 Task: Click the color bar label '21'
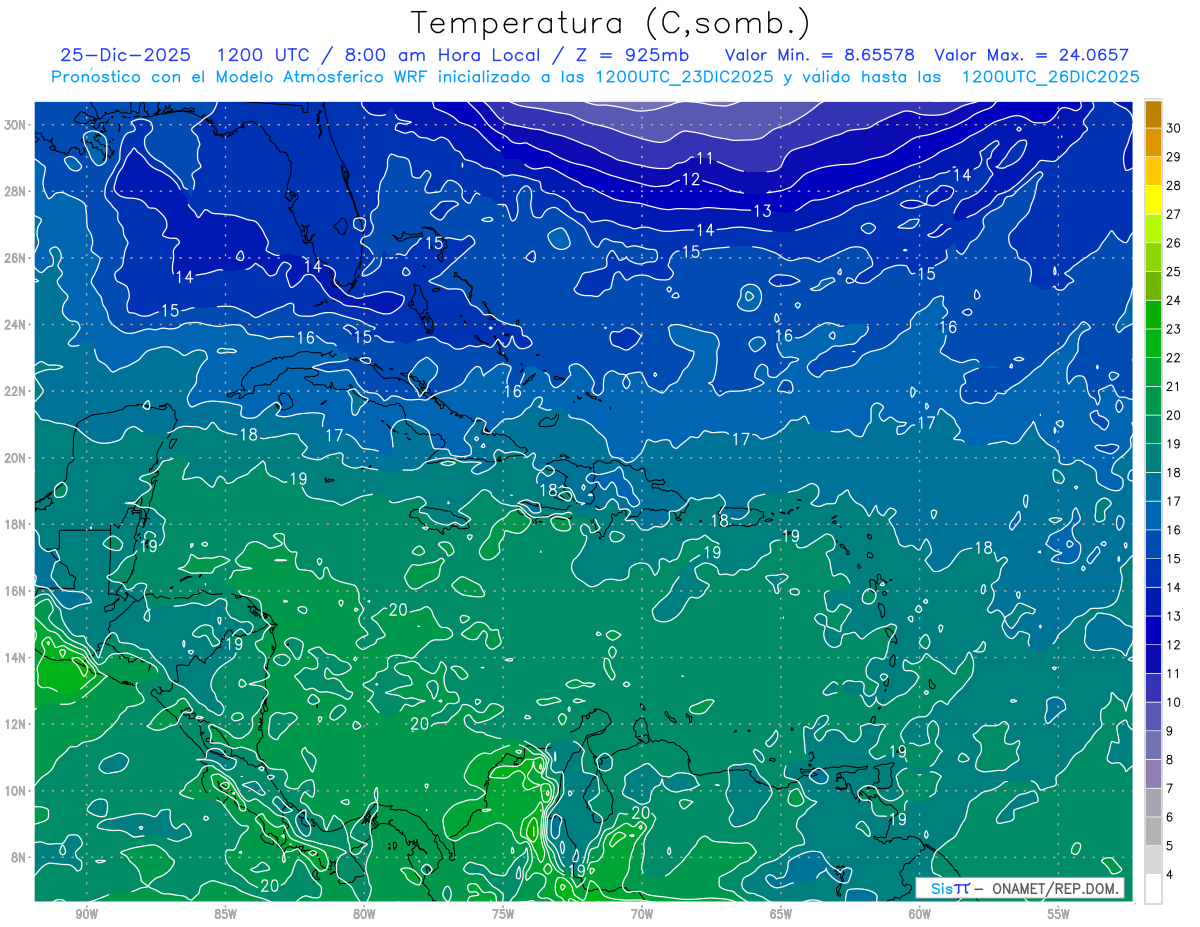[1174, 387]
